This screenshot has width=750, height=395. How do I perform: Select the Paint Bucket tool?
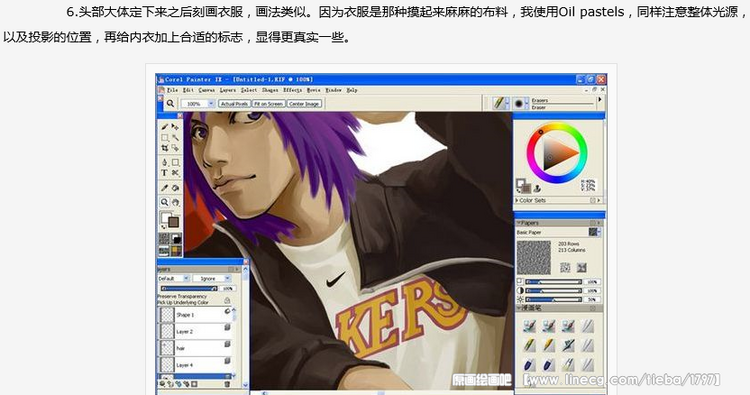pos(176,188)
